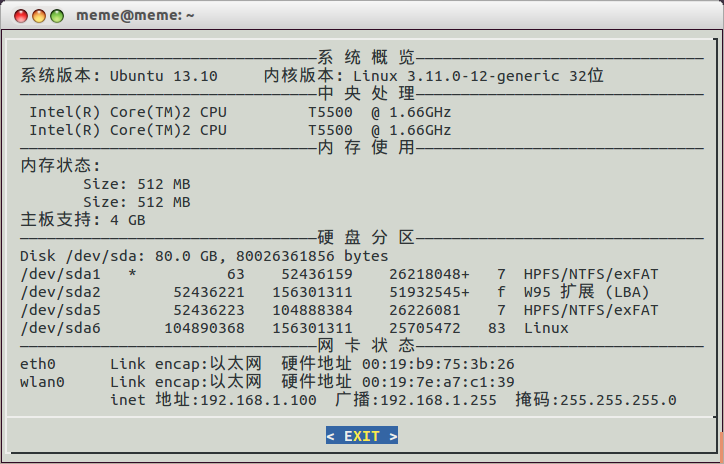Click the wlan0 interface name
Image resolution: width=724 pixels, height=464 pixels.
click(x=42, y=382)
